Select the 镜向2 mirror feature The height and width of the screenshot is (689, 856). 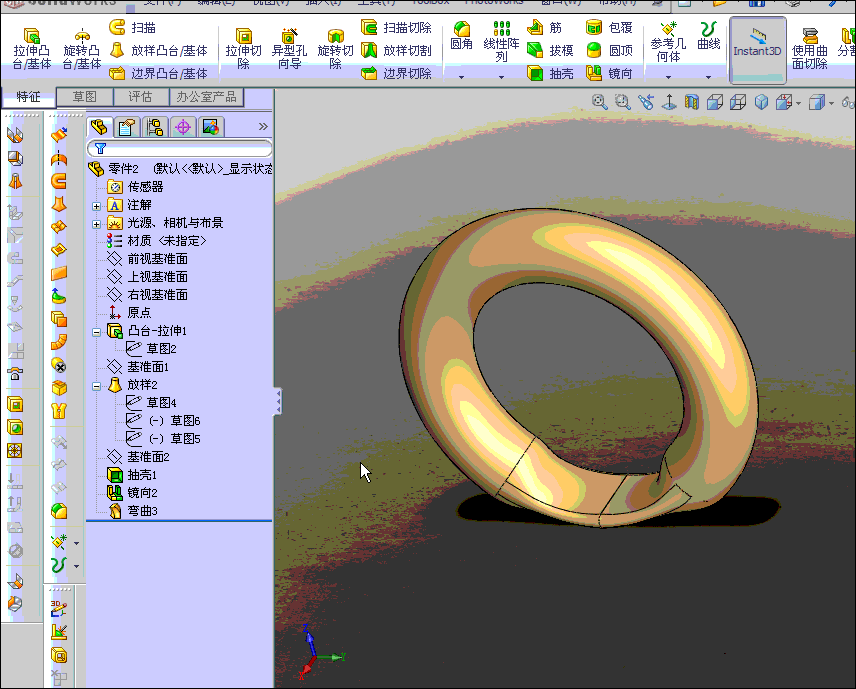[x=132, y=493]
